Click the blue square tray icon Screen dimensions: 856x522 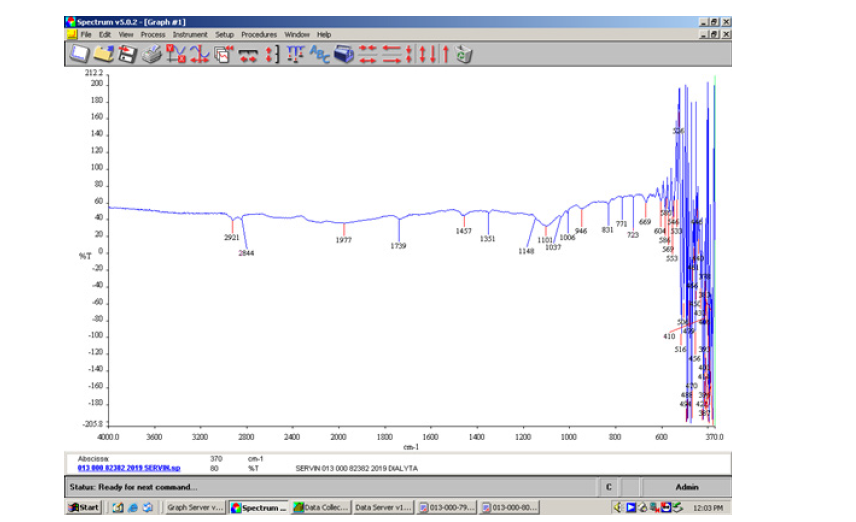coord(631,507)
